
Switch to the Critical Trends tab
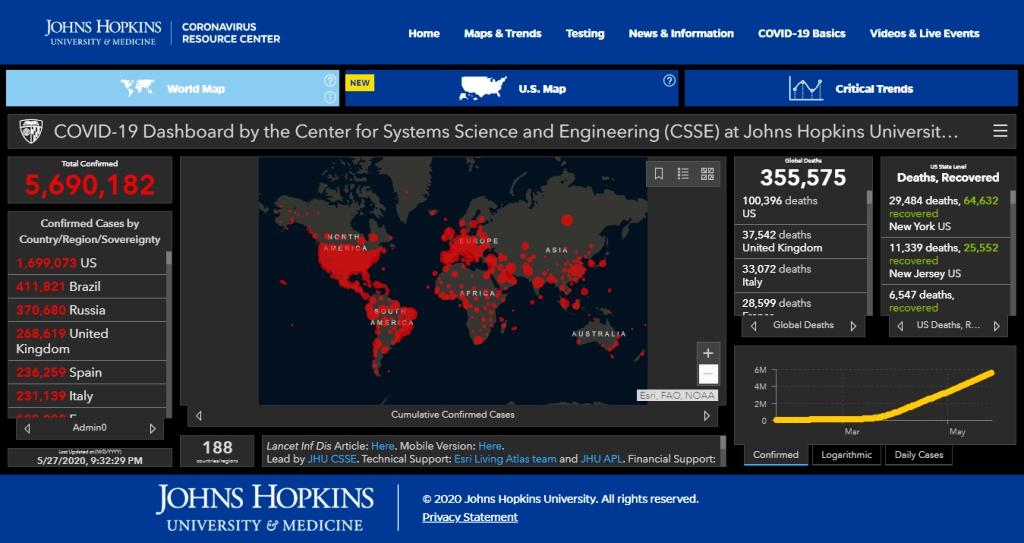click(x=850, y=88)
